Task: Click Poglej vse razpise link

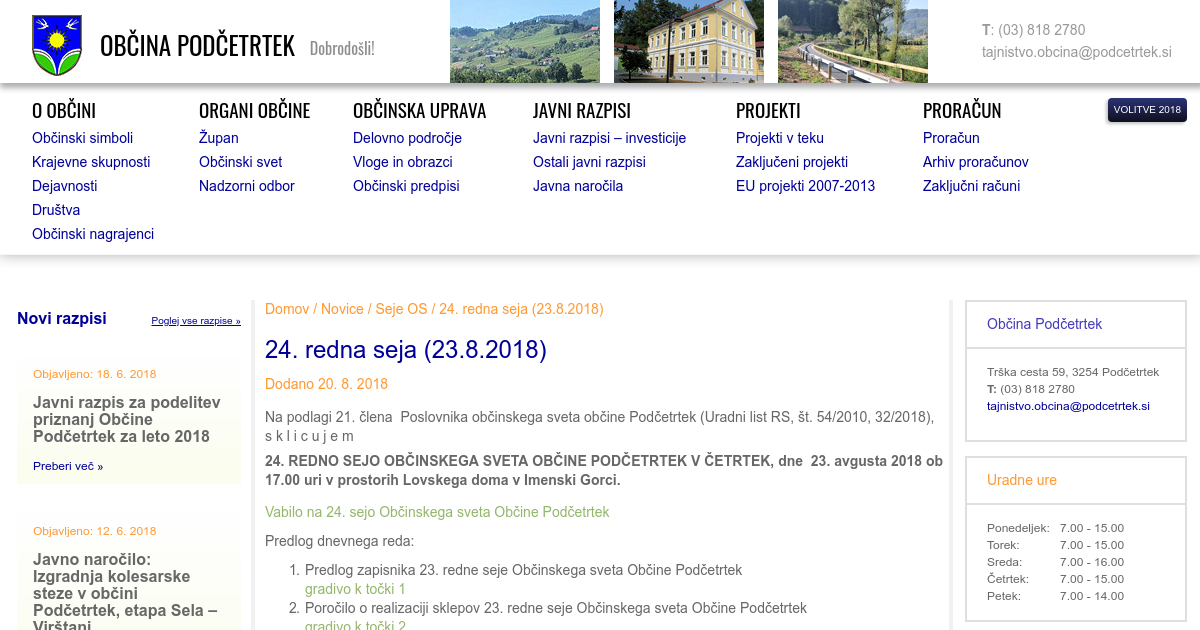Action: click(196, 321)
